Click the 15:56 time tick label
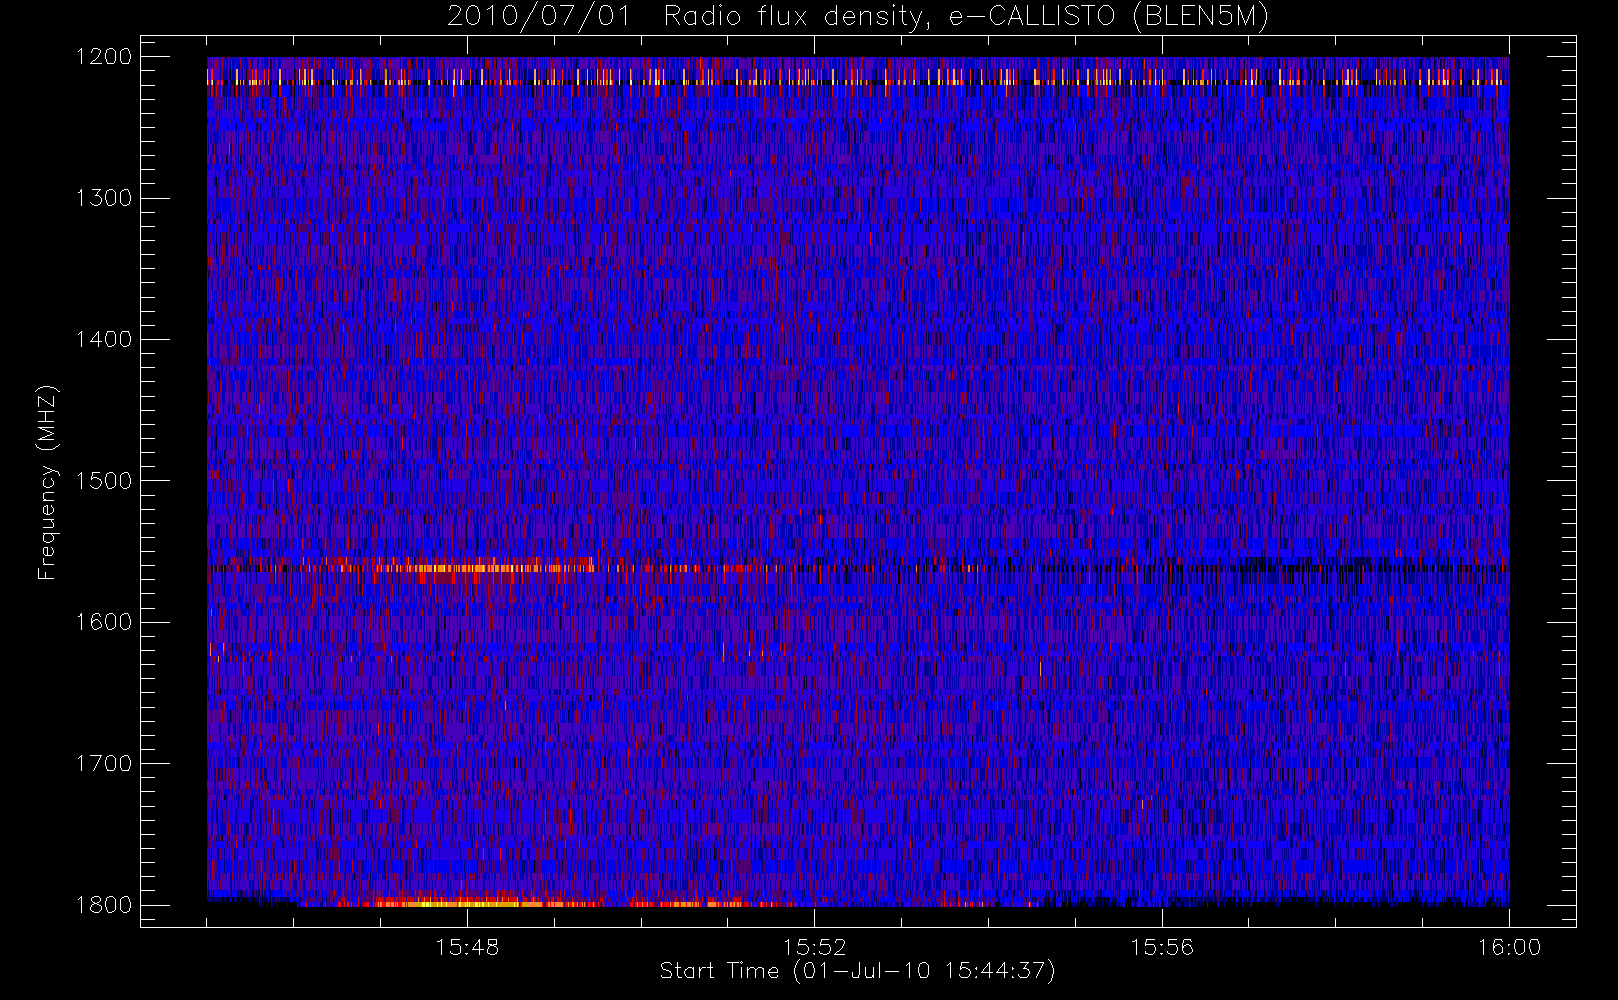 pyautogui.click(x=1162, y=947)
